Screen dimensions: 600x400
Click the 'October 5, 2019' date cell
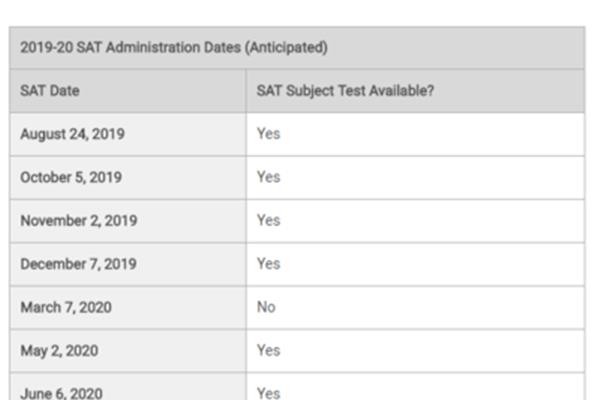click(x=71, y=177)
